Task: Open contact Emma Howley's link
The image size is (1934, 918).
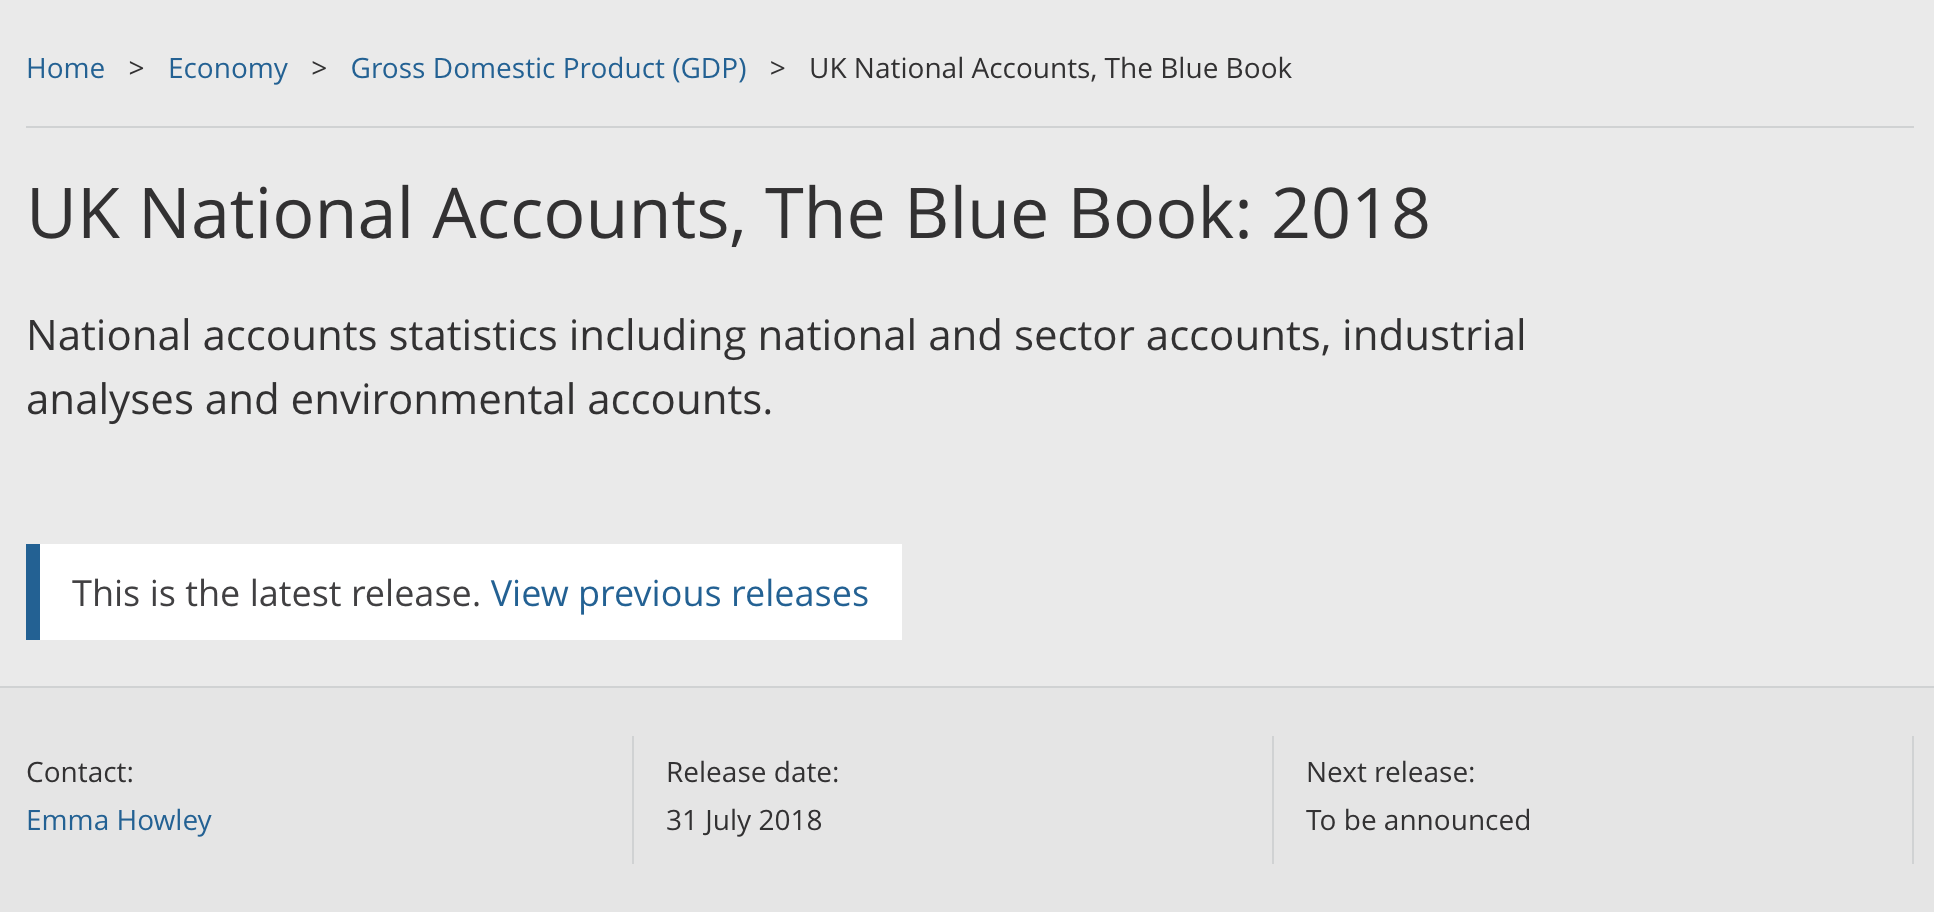Action: [119, 820]
